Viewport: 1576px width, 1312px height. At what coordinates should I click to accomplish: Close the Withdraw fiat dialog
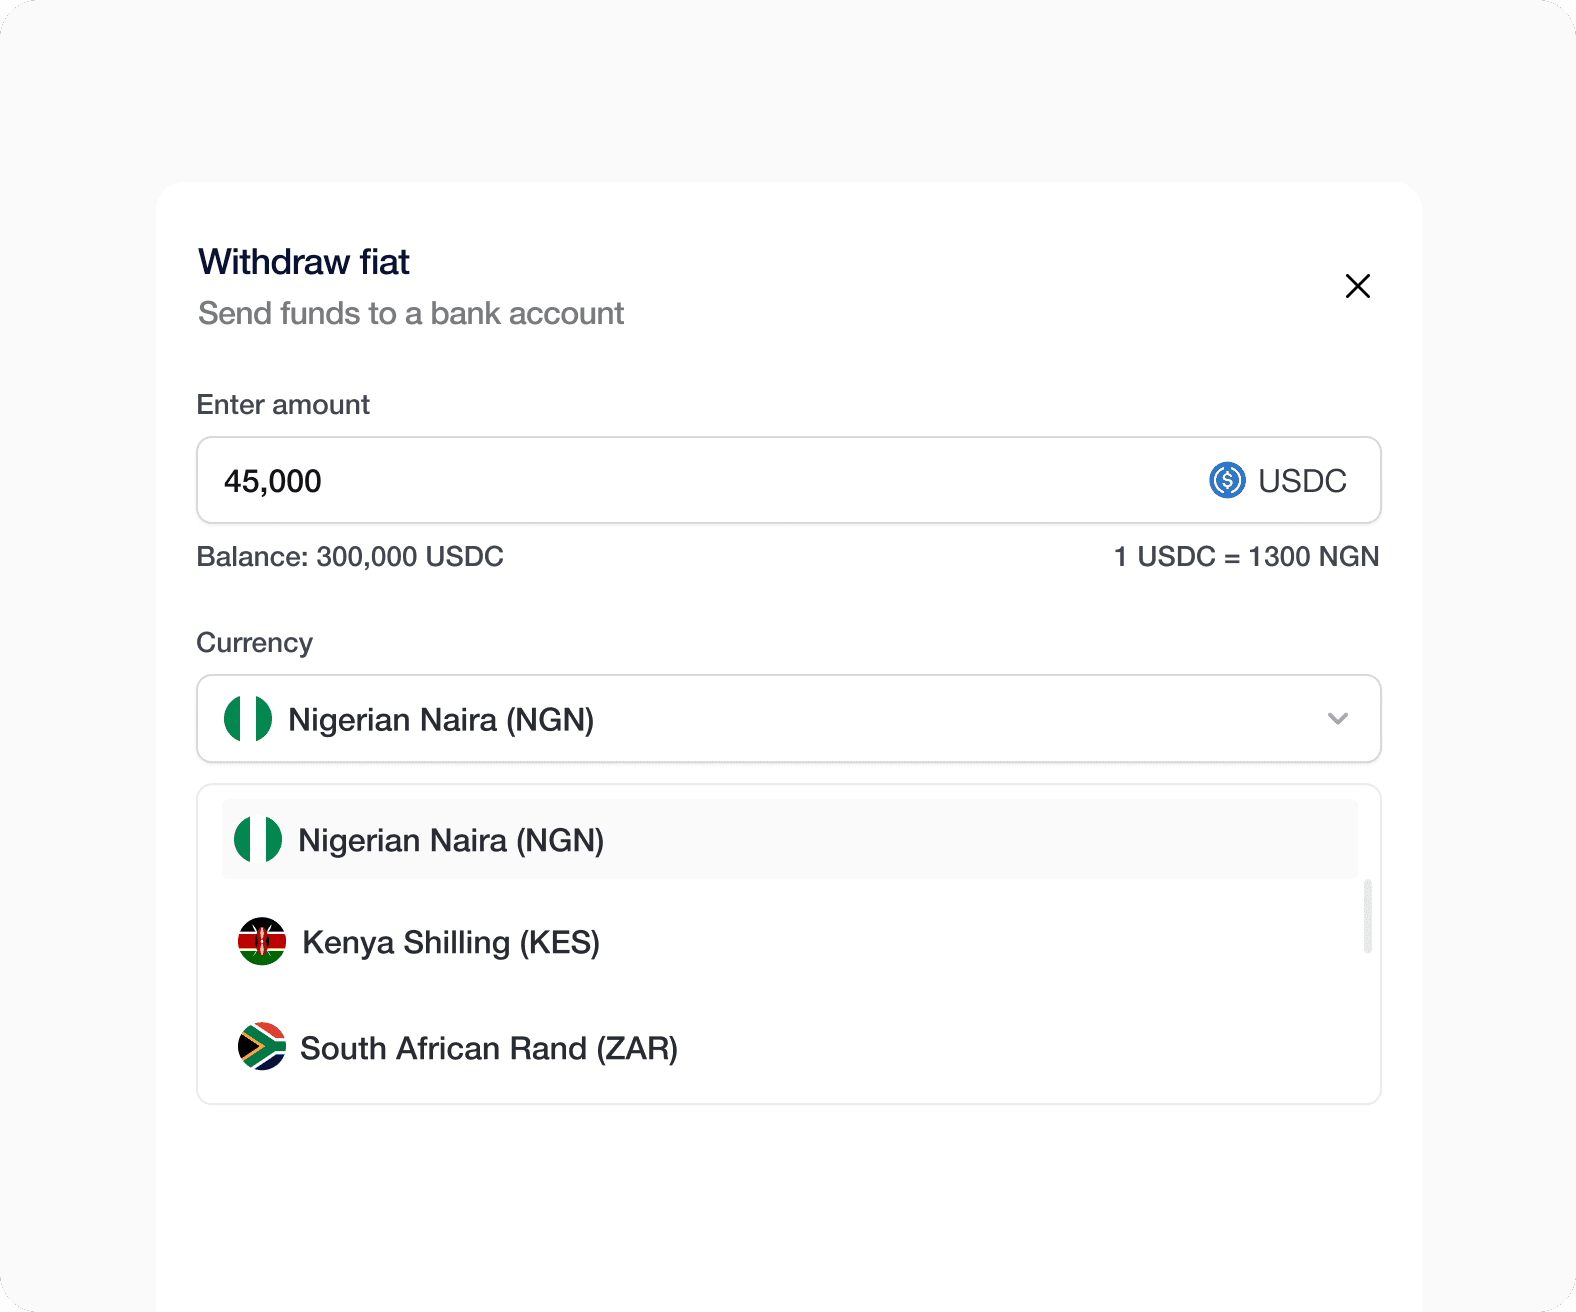pos(1357,286)
